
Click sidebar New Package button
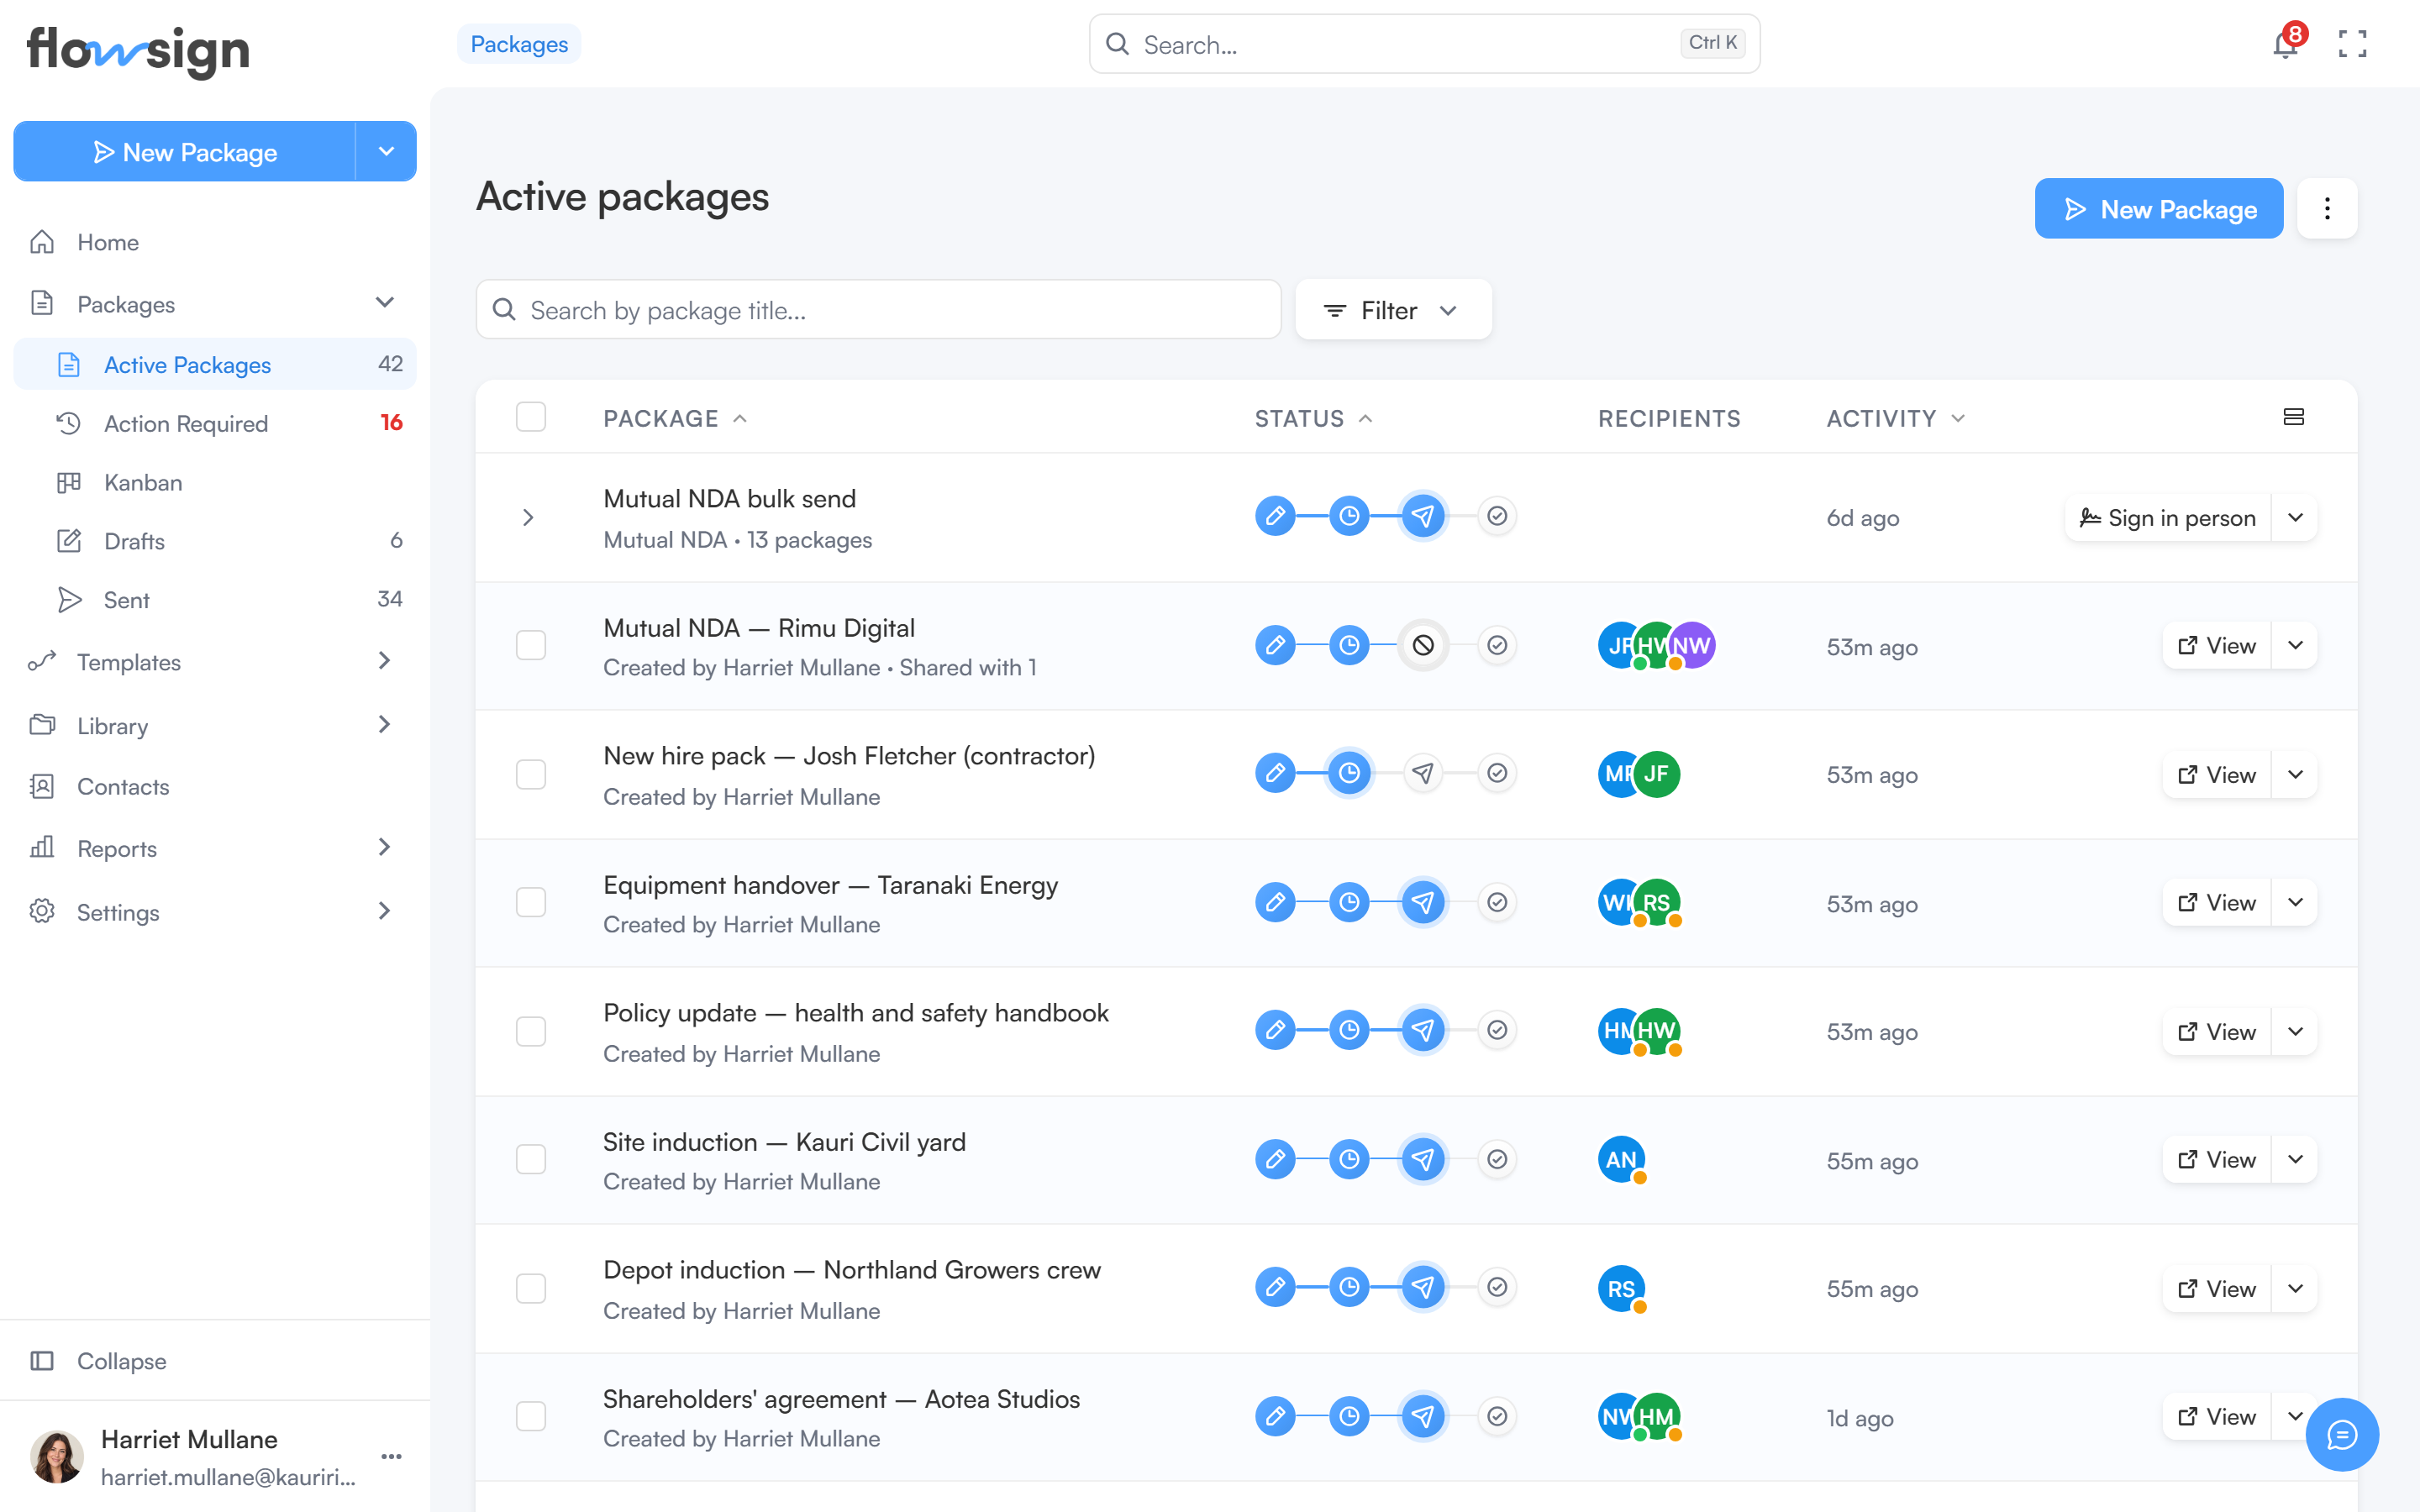pos(185,151)
